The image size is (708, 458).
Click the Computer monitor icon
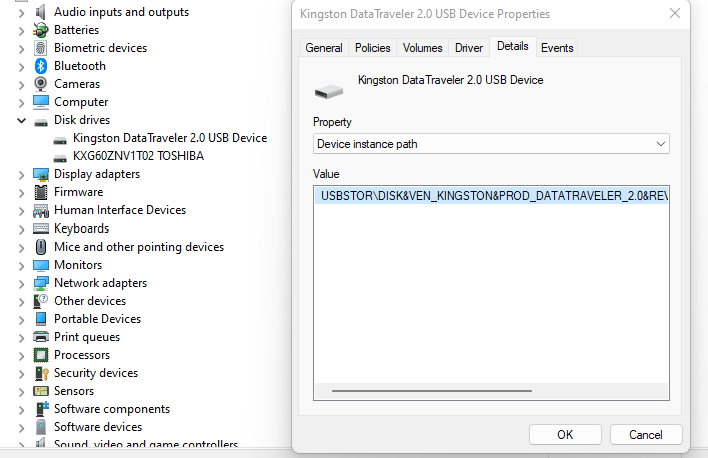[x=41, y=102]
